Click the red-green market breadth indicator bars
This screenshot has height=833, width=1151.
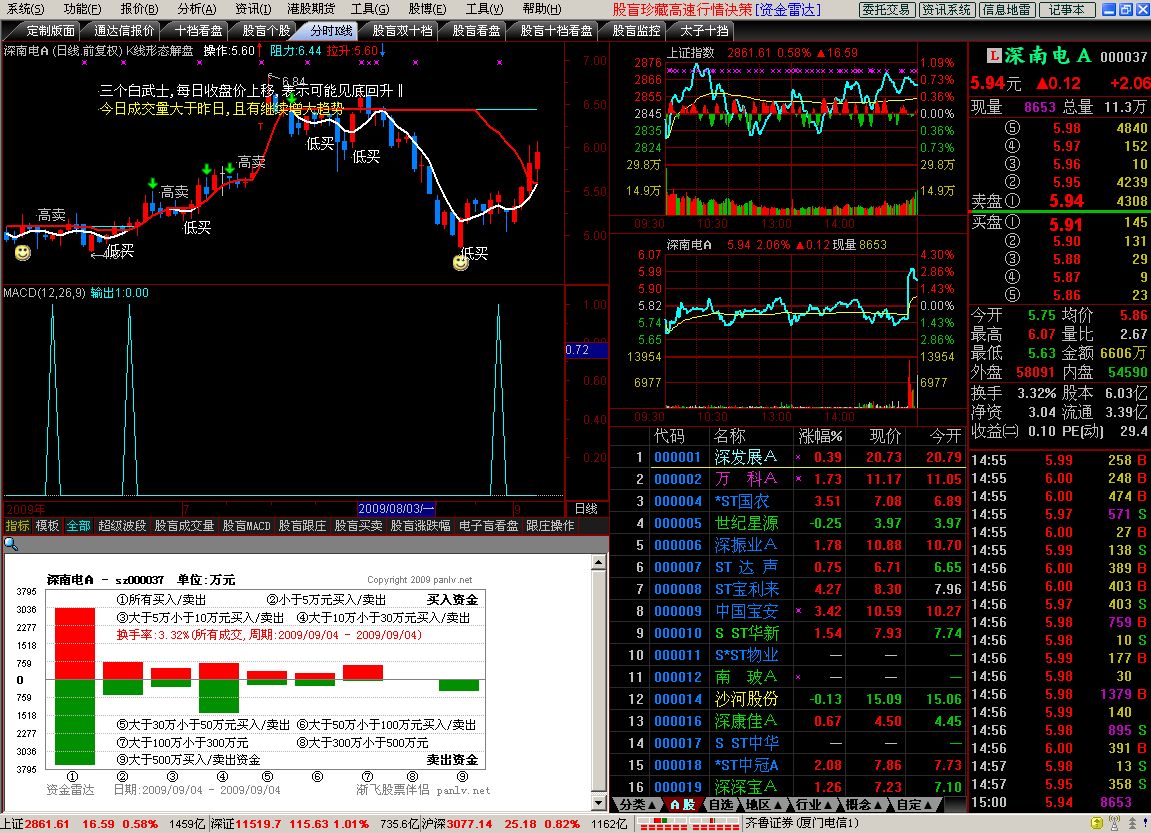click(688, 824)
